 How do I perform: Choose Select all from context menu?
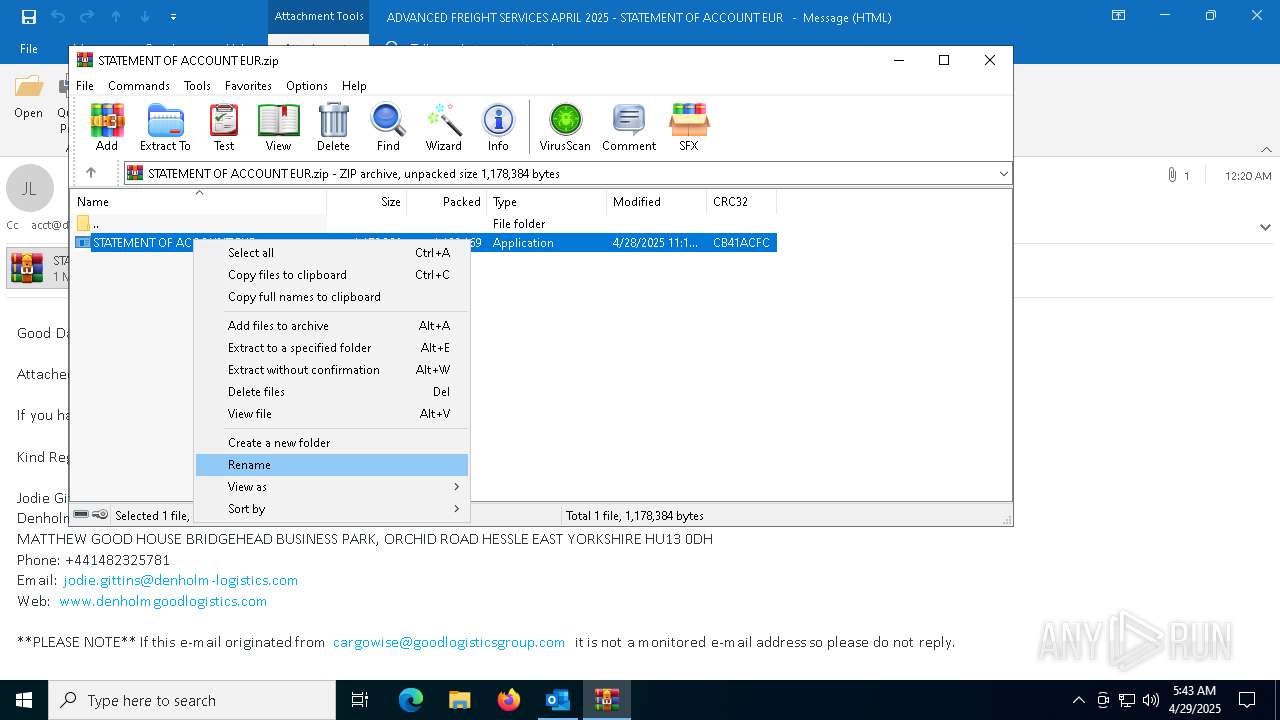(x=332, y=253)
